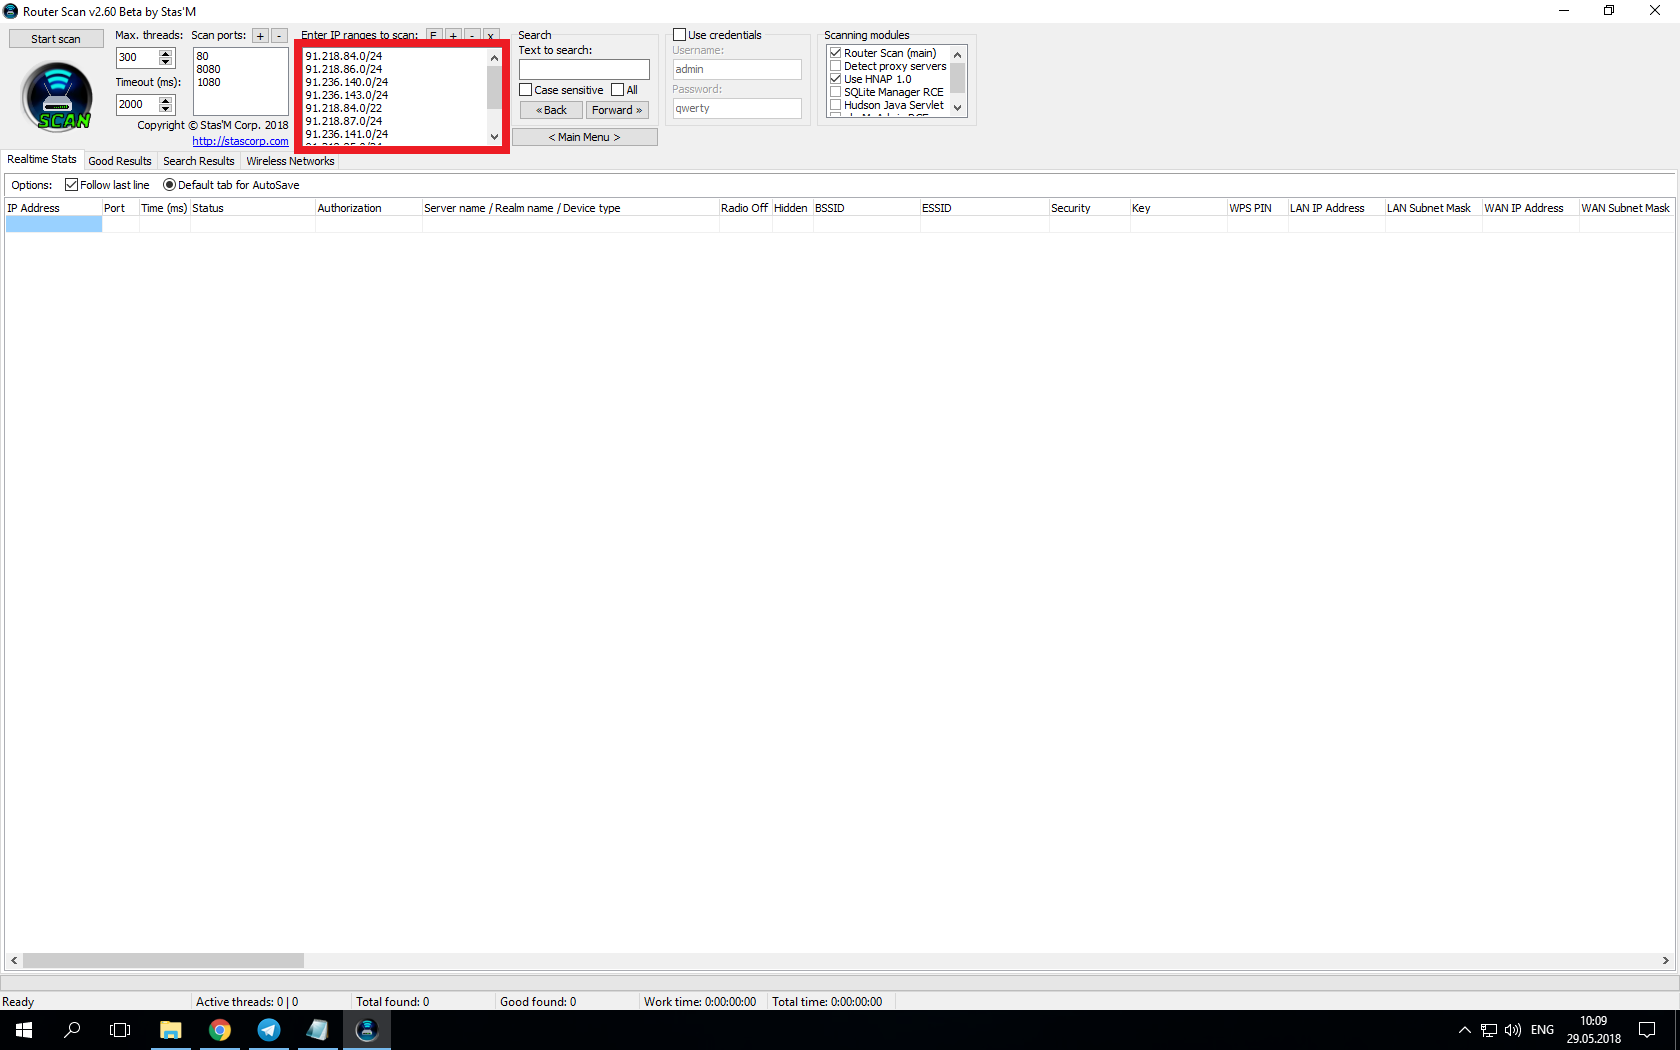Screen dimensions: 1680x1050
Task: Remove a scan port with minus button
Action: [280, 36]
